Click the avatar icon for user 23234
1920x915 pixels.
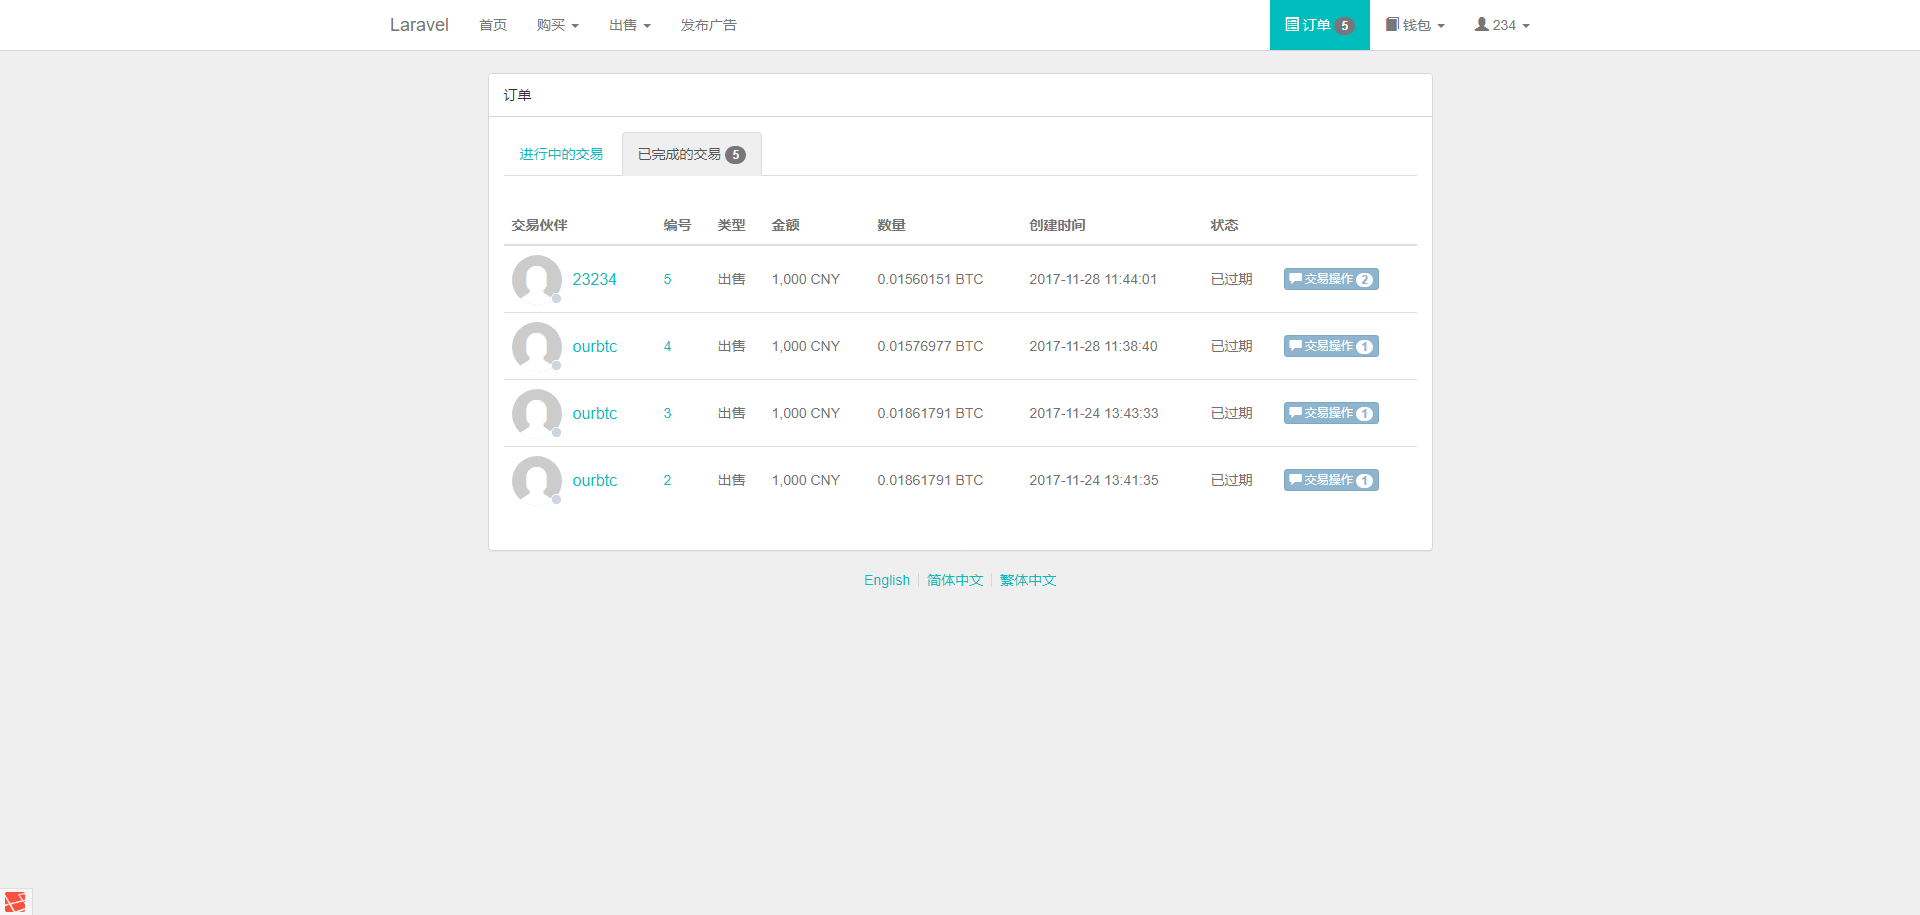click(x=537, y=279)
